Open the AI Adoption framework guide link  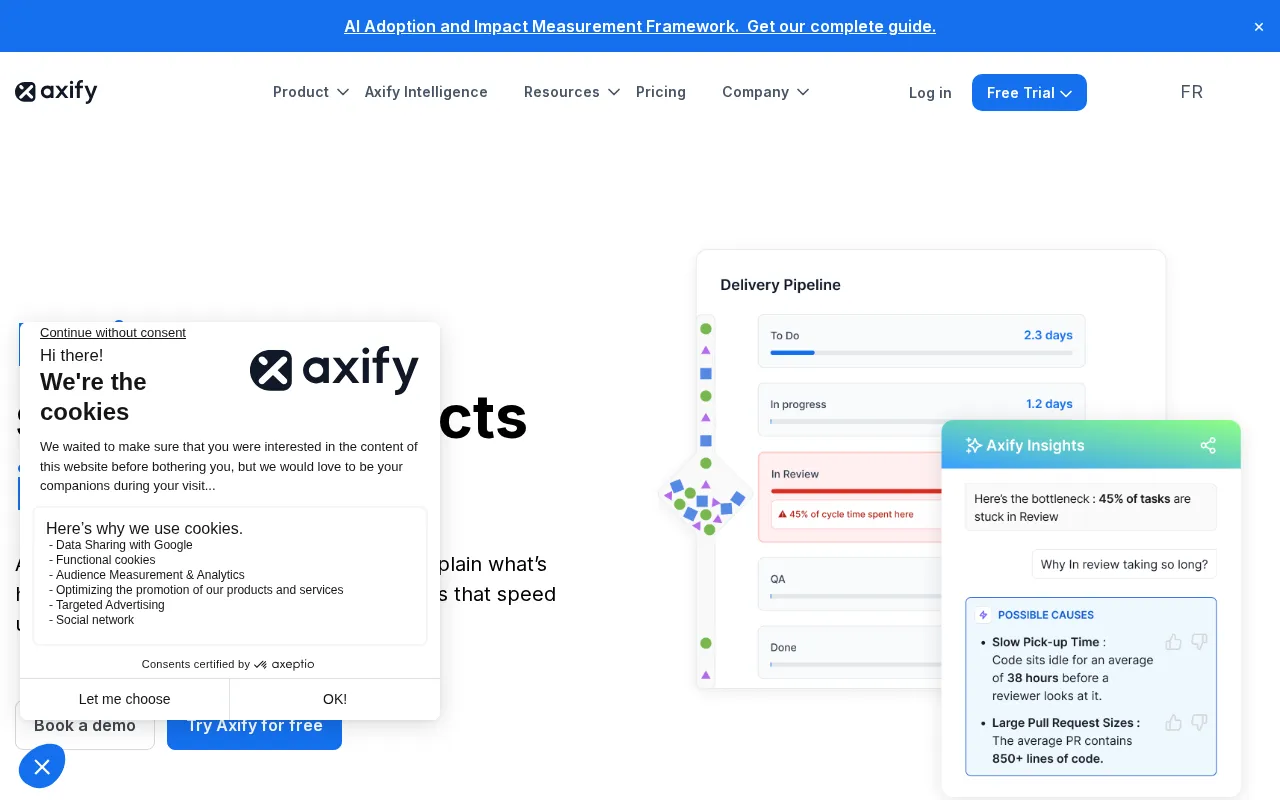640,26
